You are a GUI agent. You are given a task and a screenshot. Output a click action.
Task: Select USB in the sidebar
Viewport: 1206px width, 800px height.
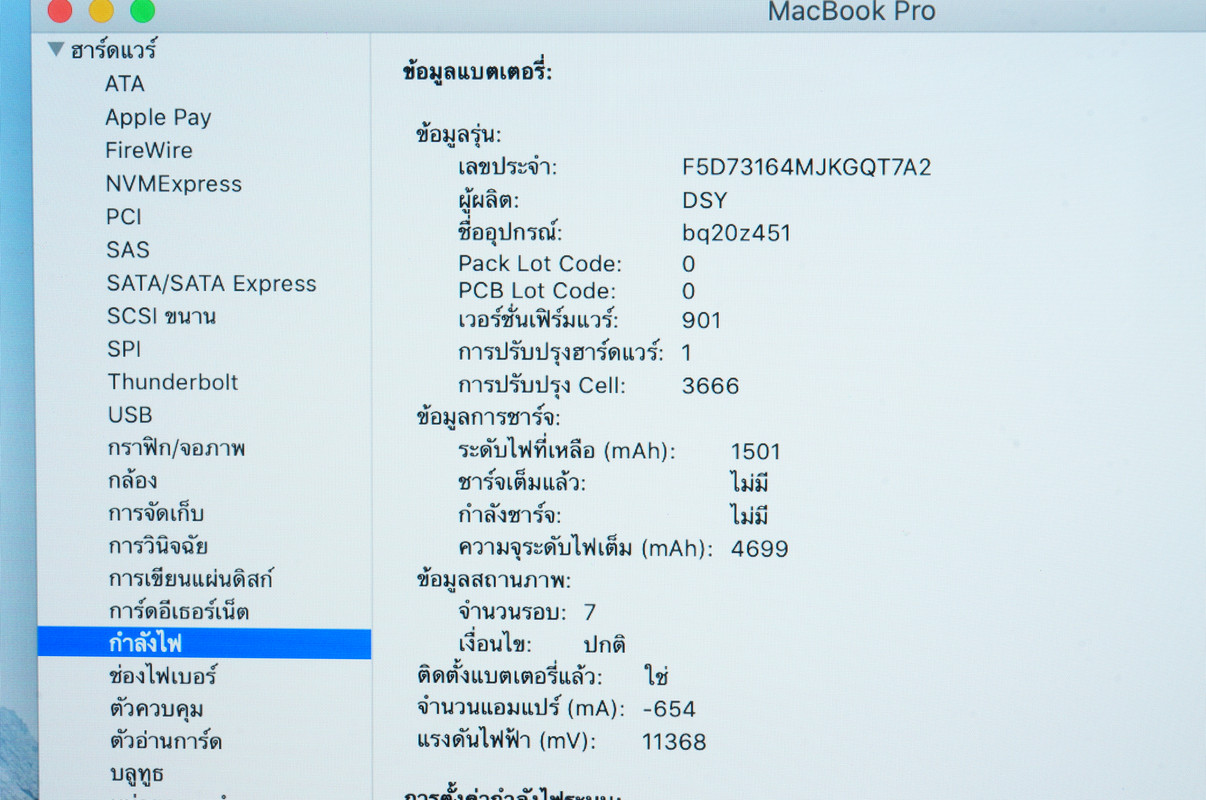point(130,415)
